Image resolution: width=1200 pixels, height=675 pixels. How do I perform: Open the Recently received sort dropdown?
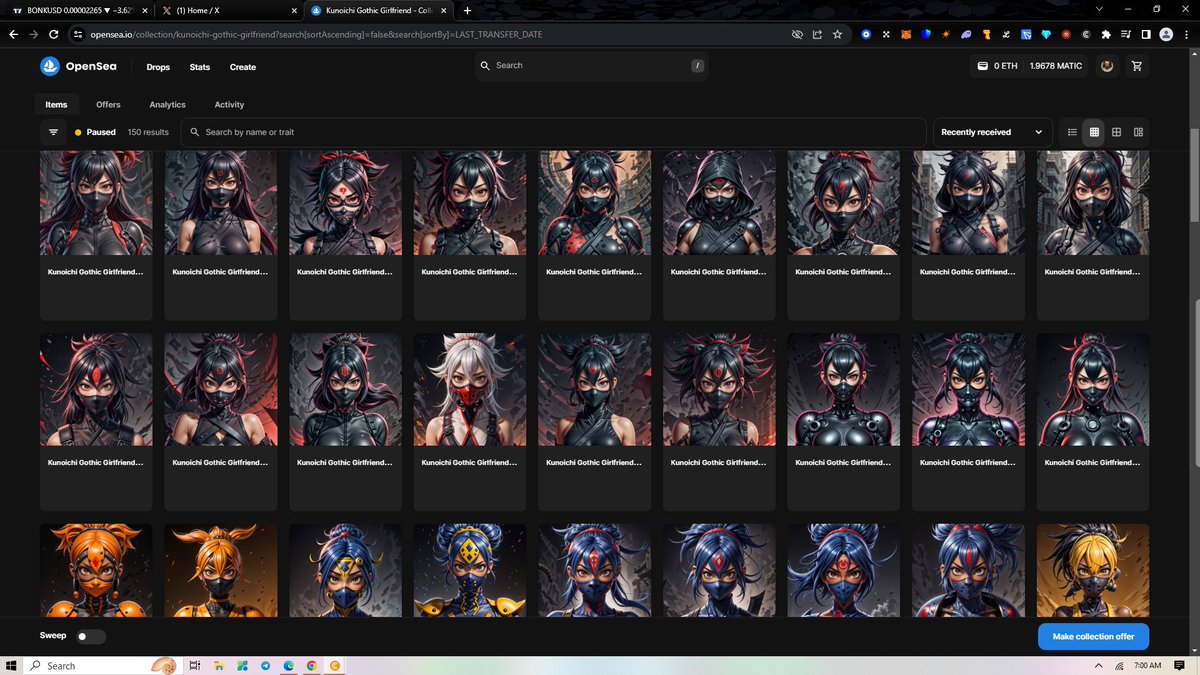[993, 132]
